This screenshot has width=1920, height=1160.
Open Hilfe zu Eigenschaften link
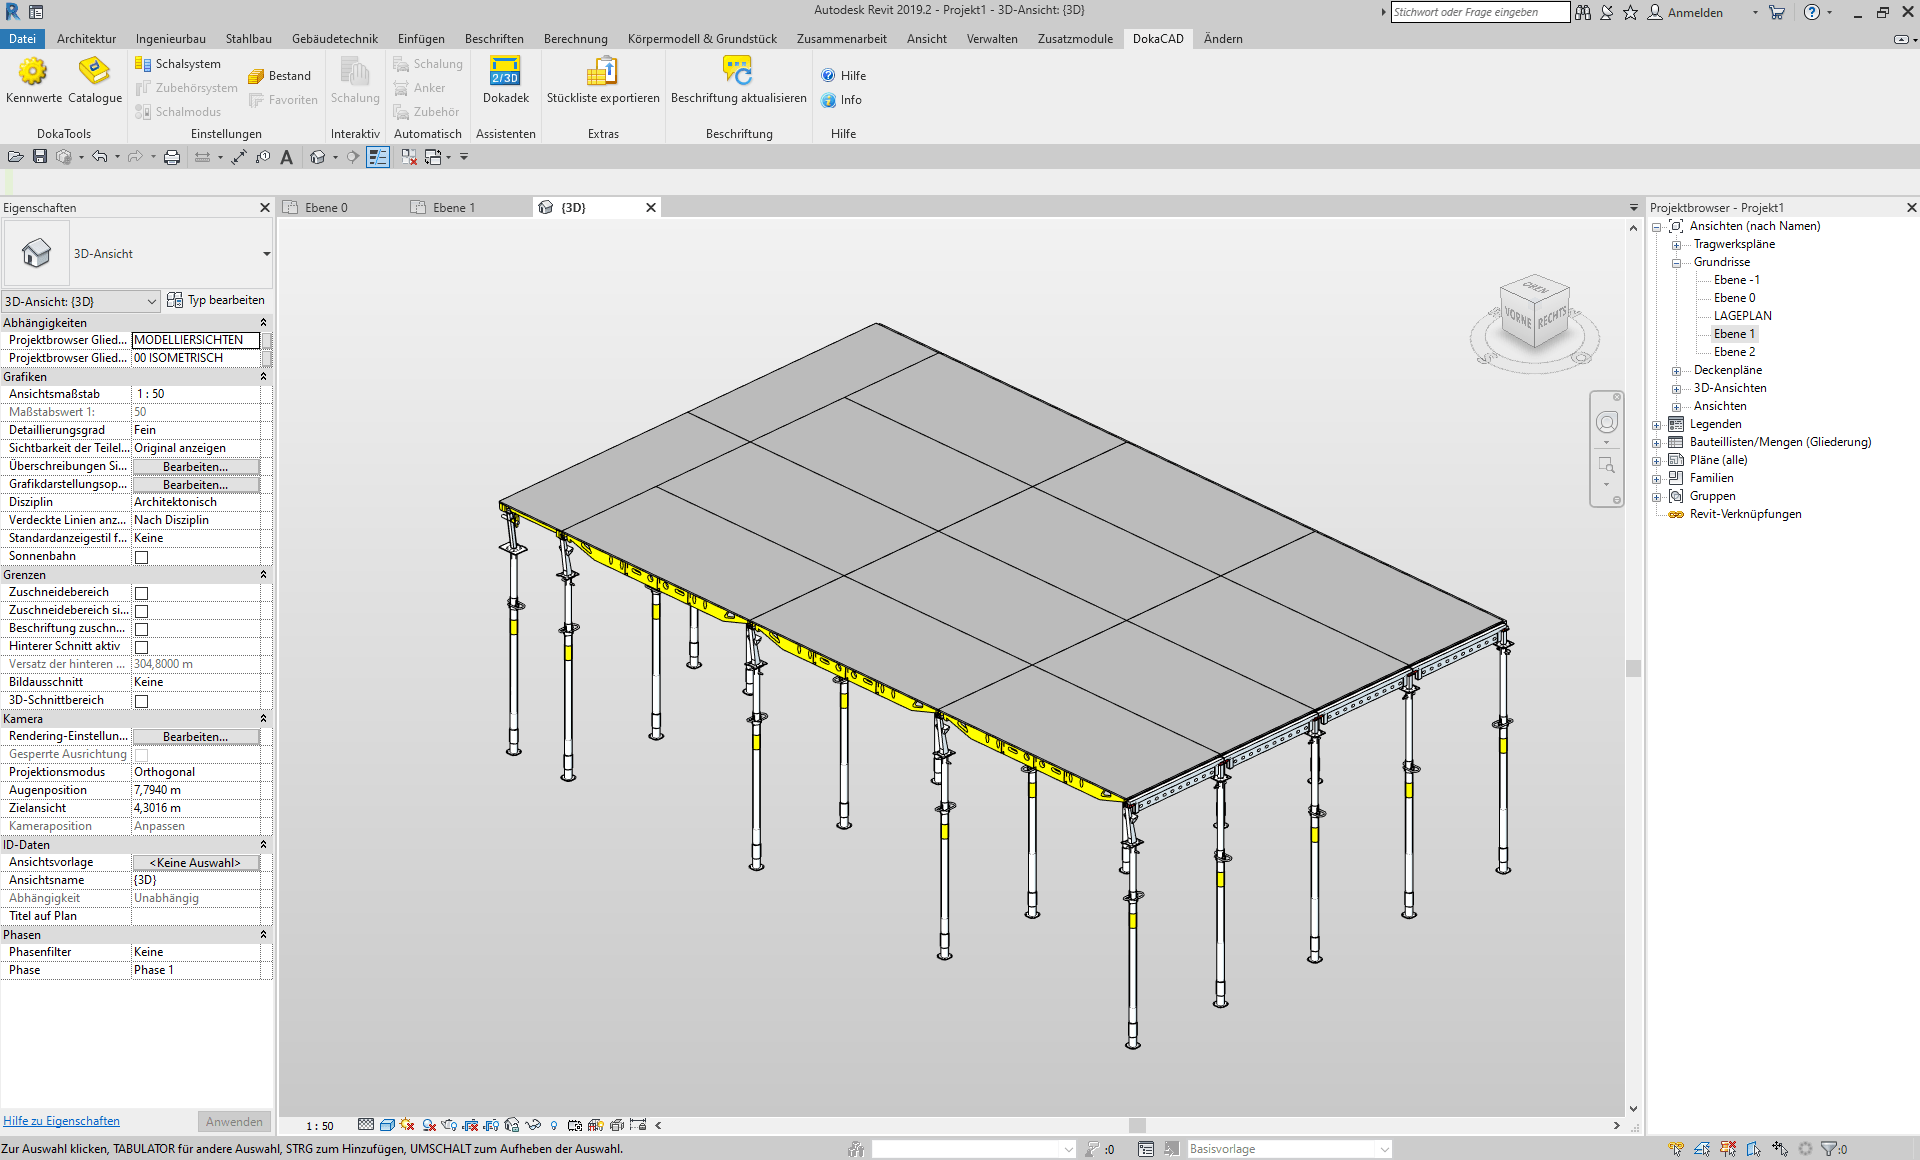coord(61,1121)
